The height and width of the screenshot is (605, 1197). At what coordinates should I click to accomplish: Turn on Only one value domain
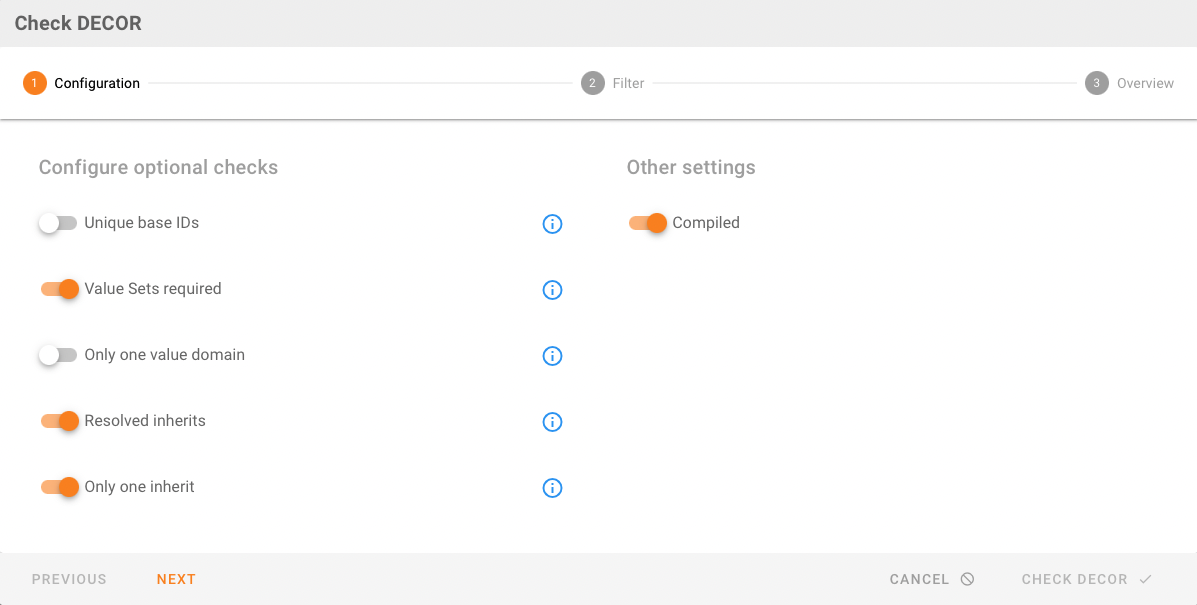click(x=58, y=355)
